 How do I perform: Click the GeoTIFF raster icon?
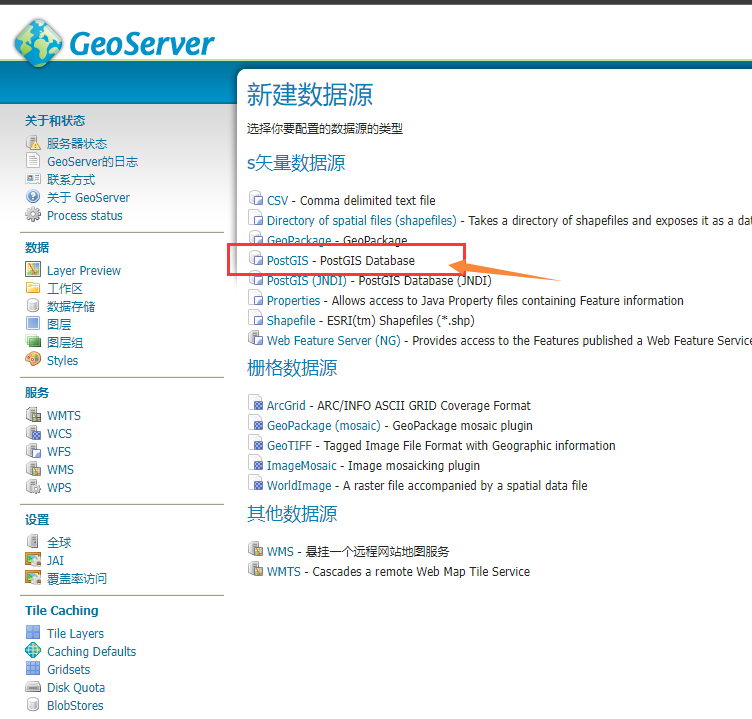coord(256,444)
